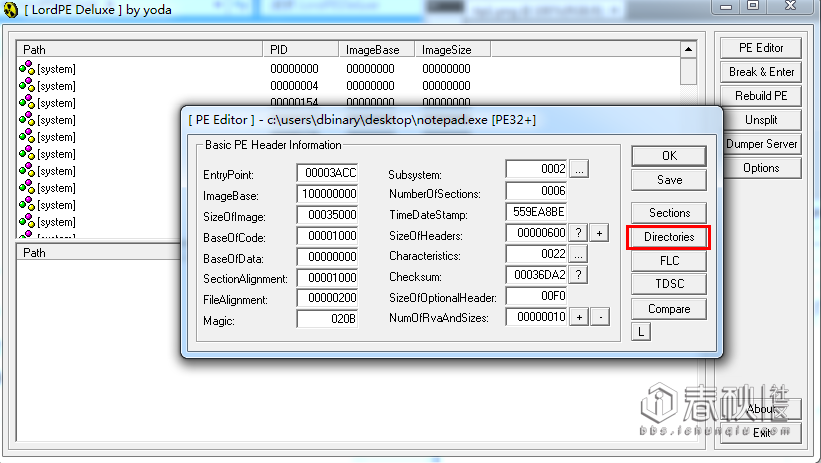The width and height of the screenshot is (821, 463).
Task: Minimize the LordPE Deluxe window
Action: 726,6
